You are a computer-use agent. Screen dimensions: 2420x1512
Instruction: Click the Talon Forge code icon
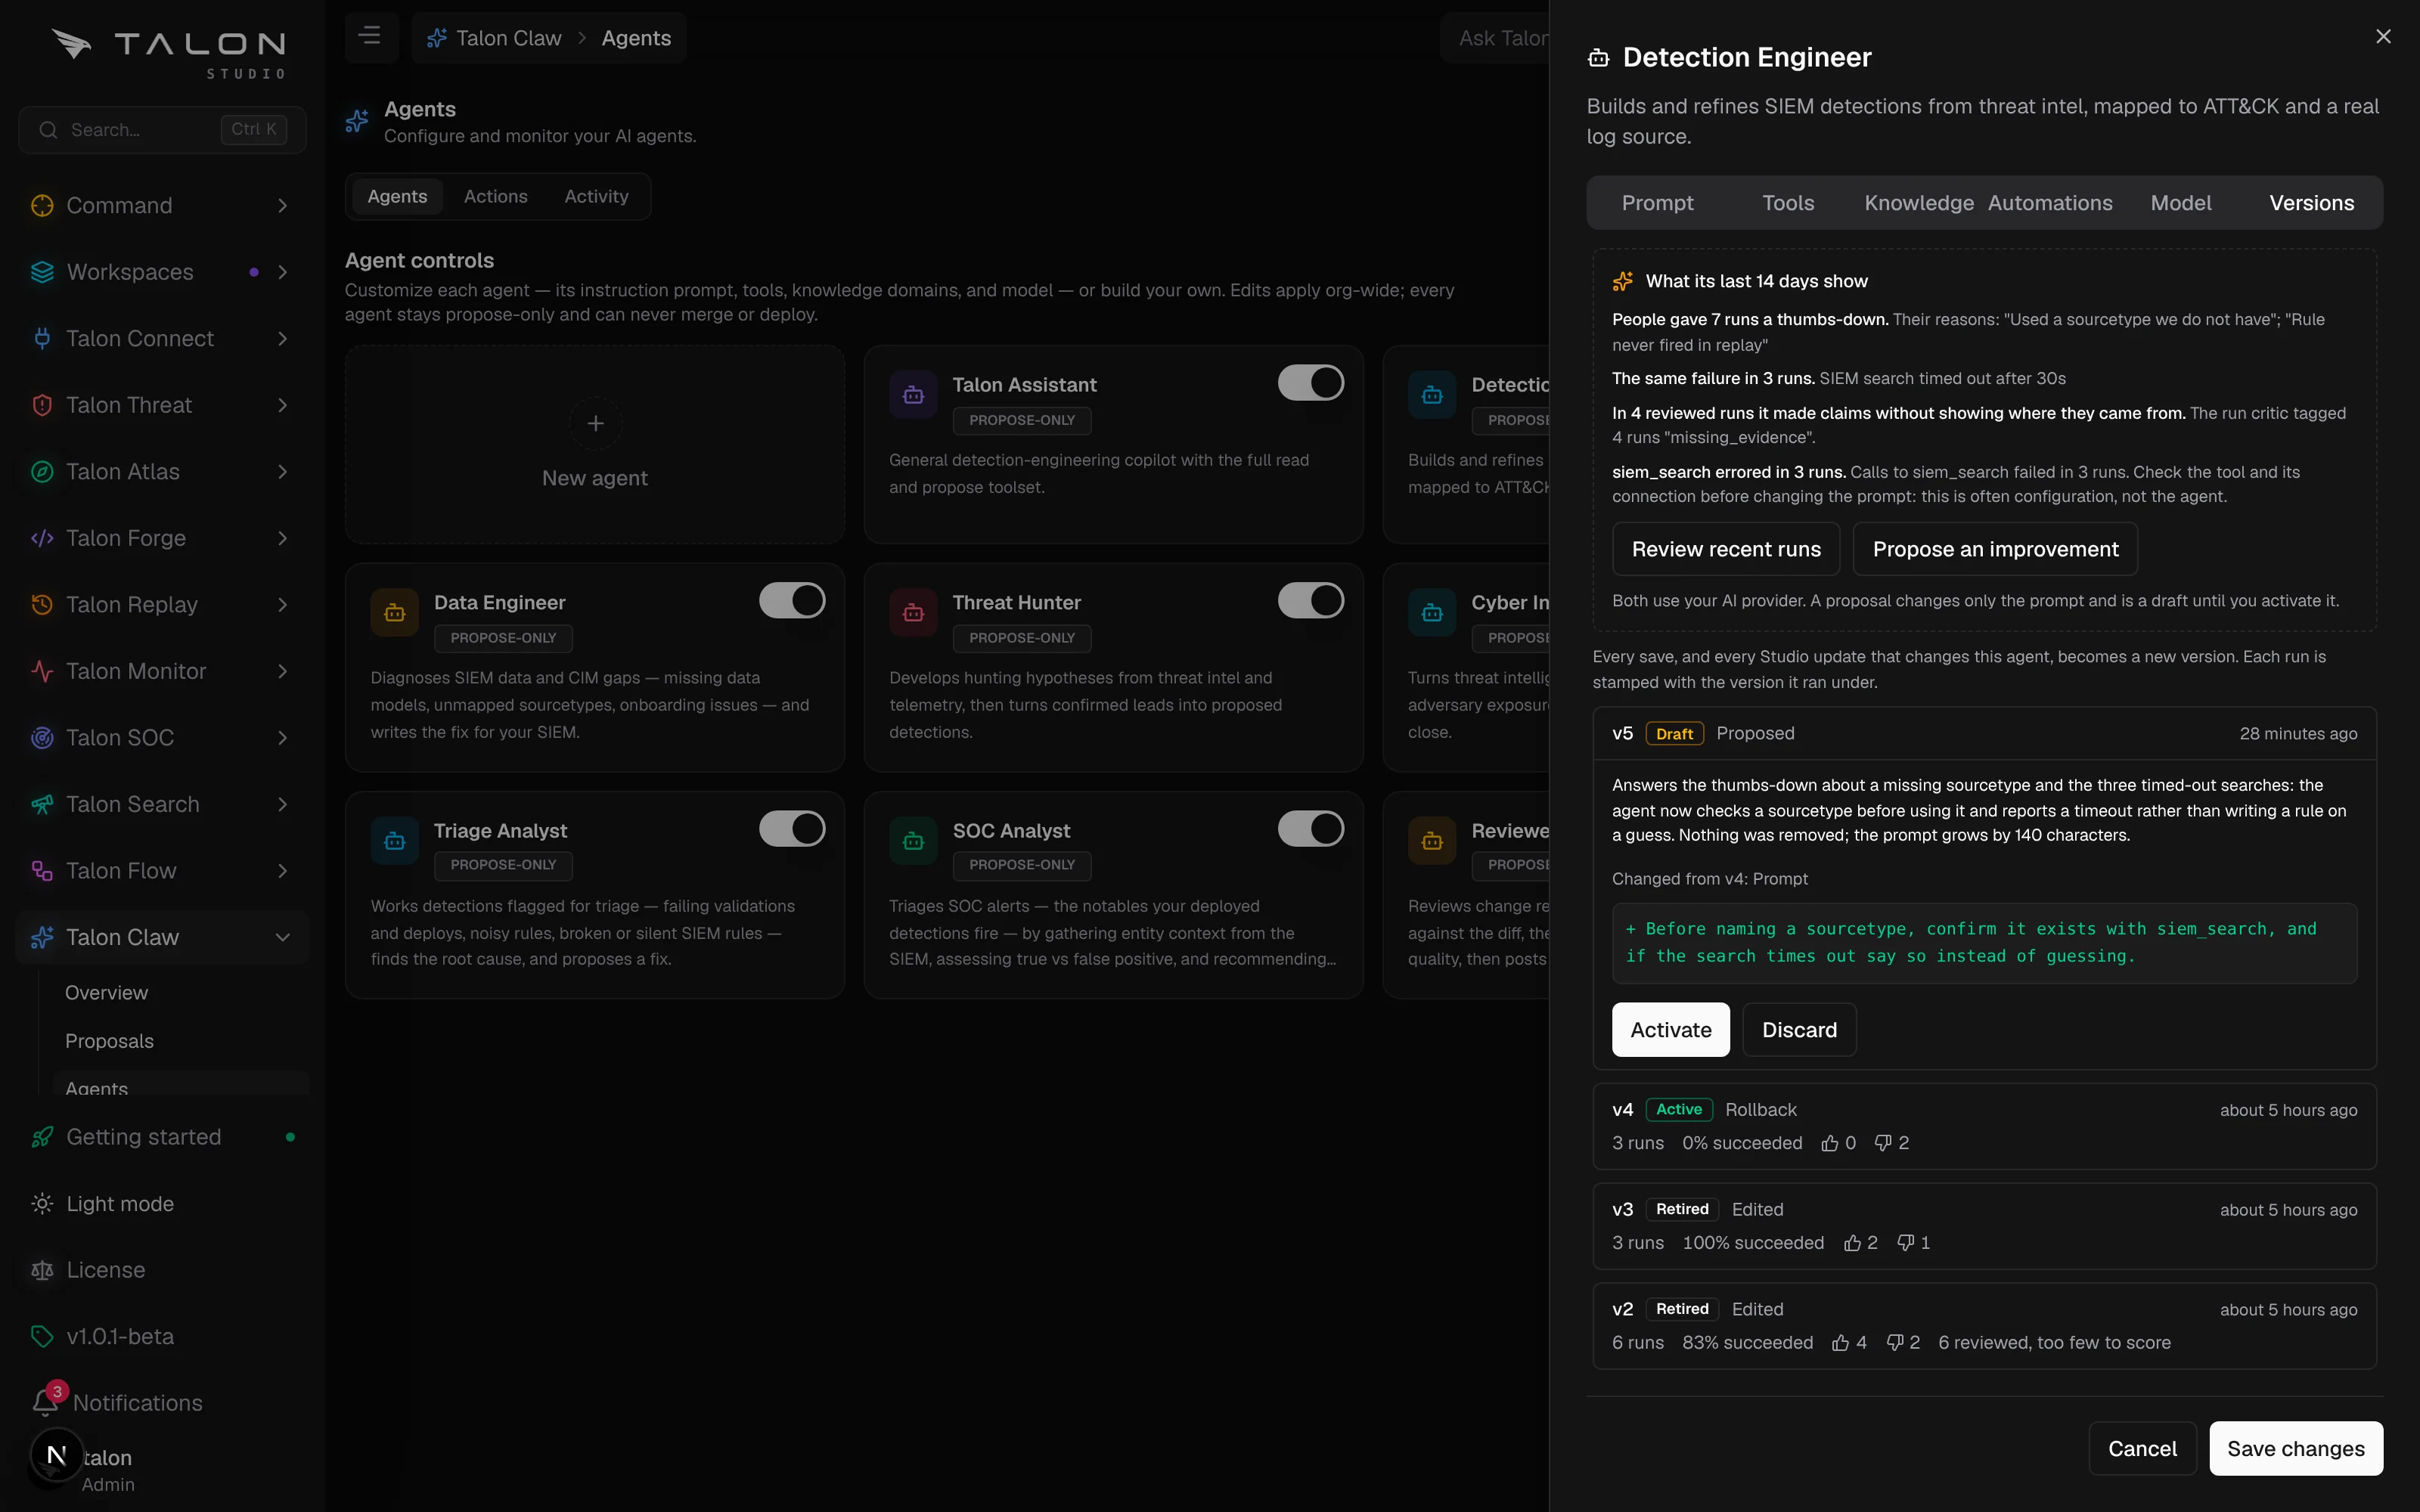(x=42, y=538)
